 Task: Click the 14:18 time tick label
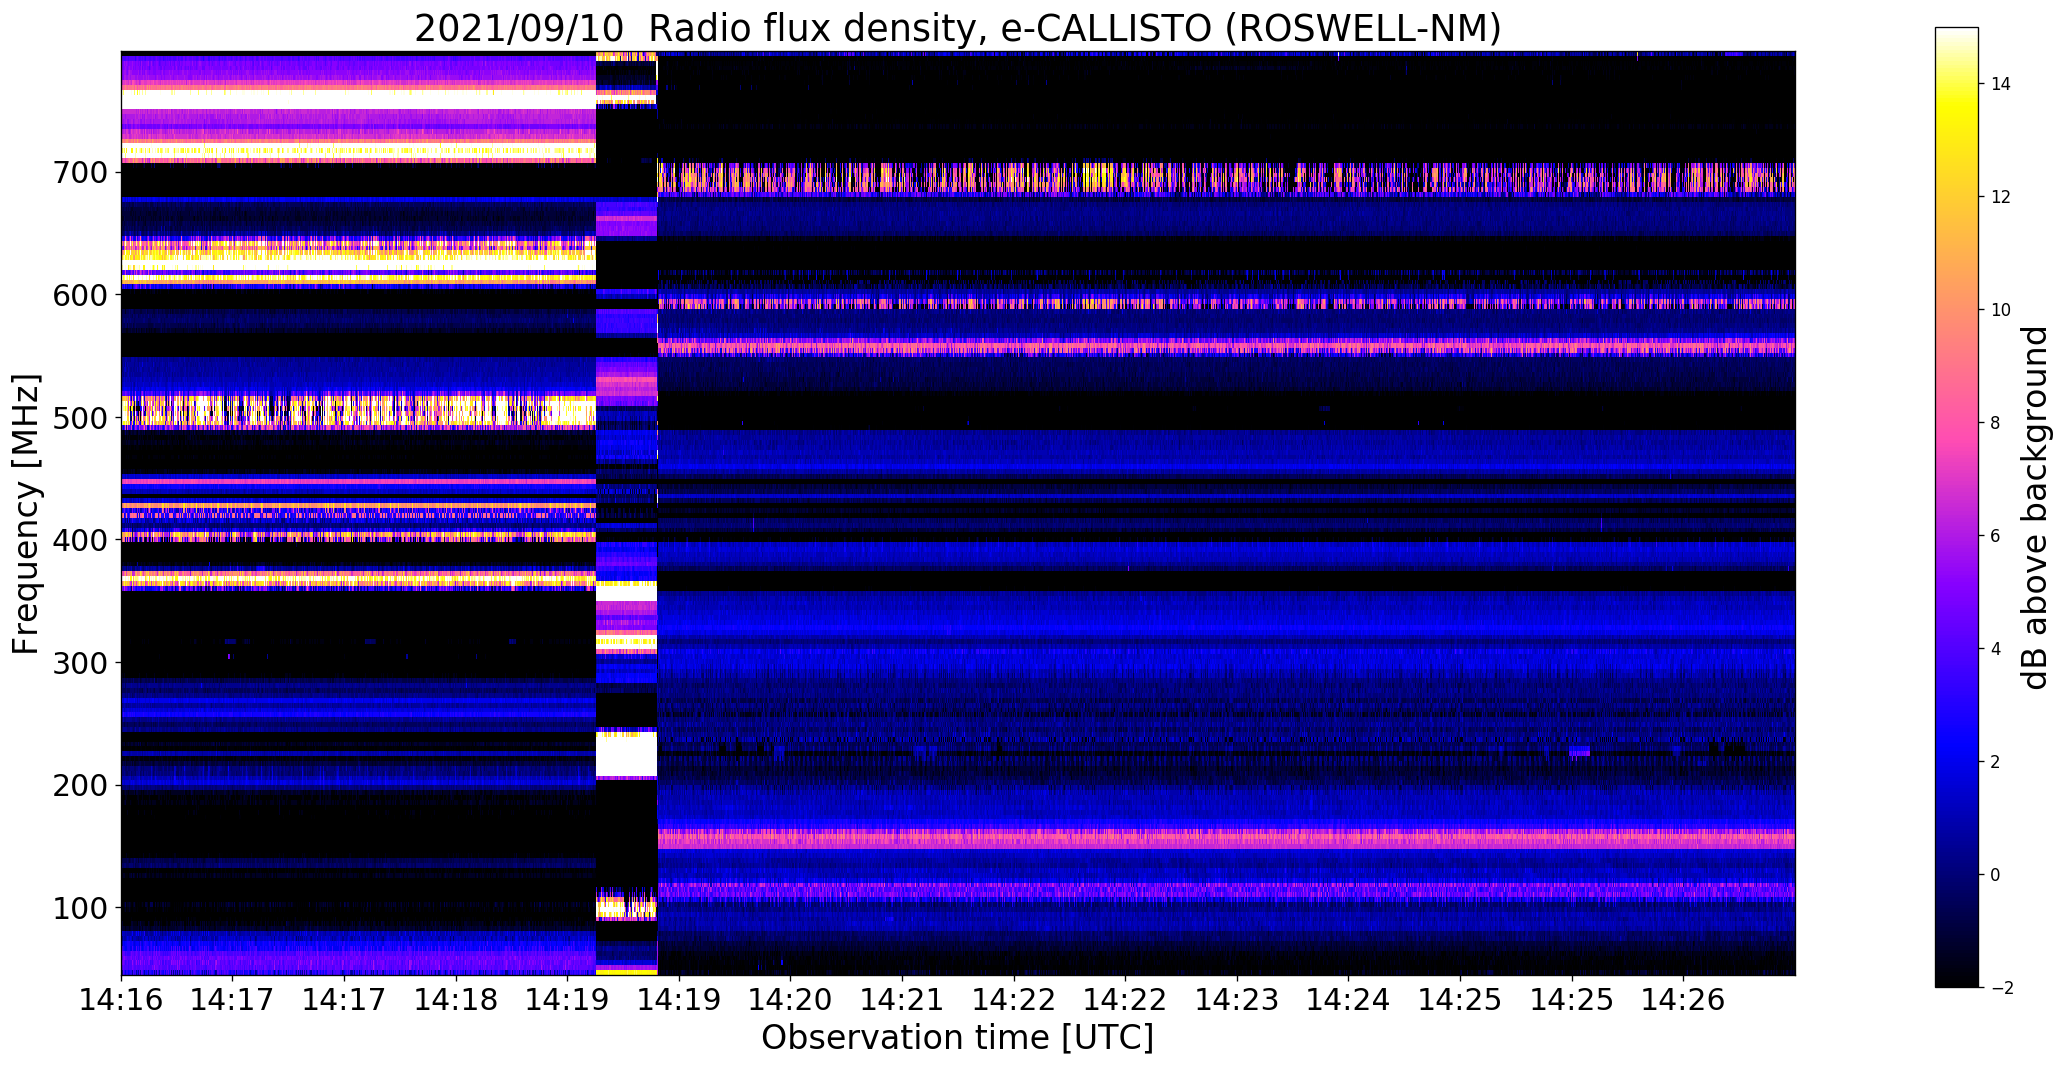pyautogui.click(x=456, y=1000)
